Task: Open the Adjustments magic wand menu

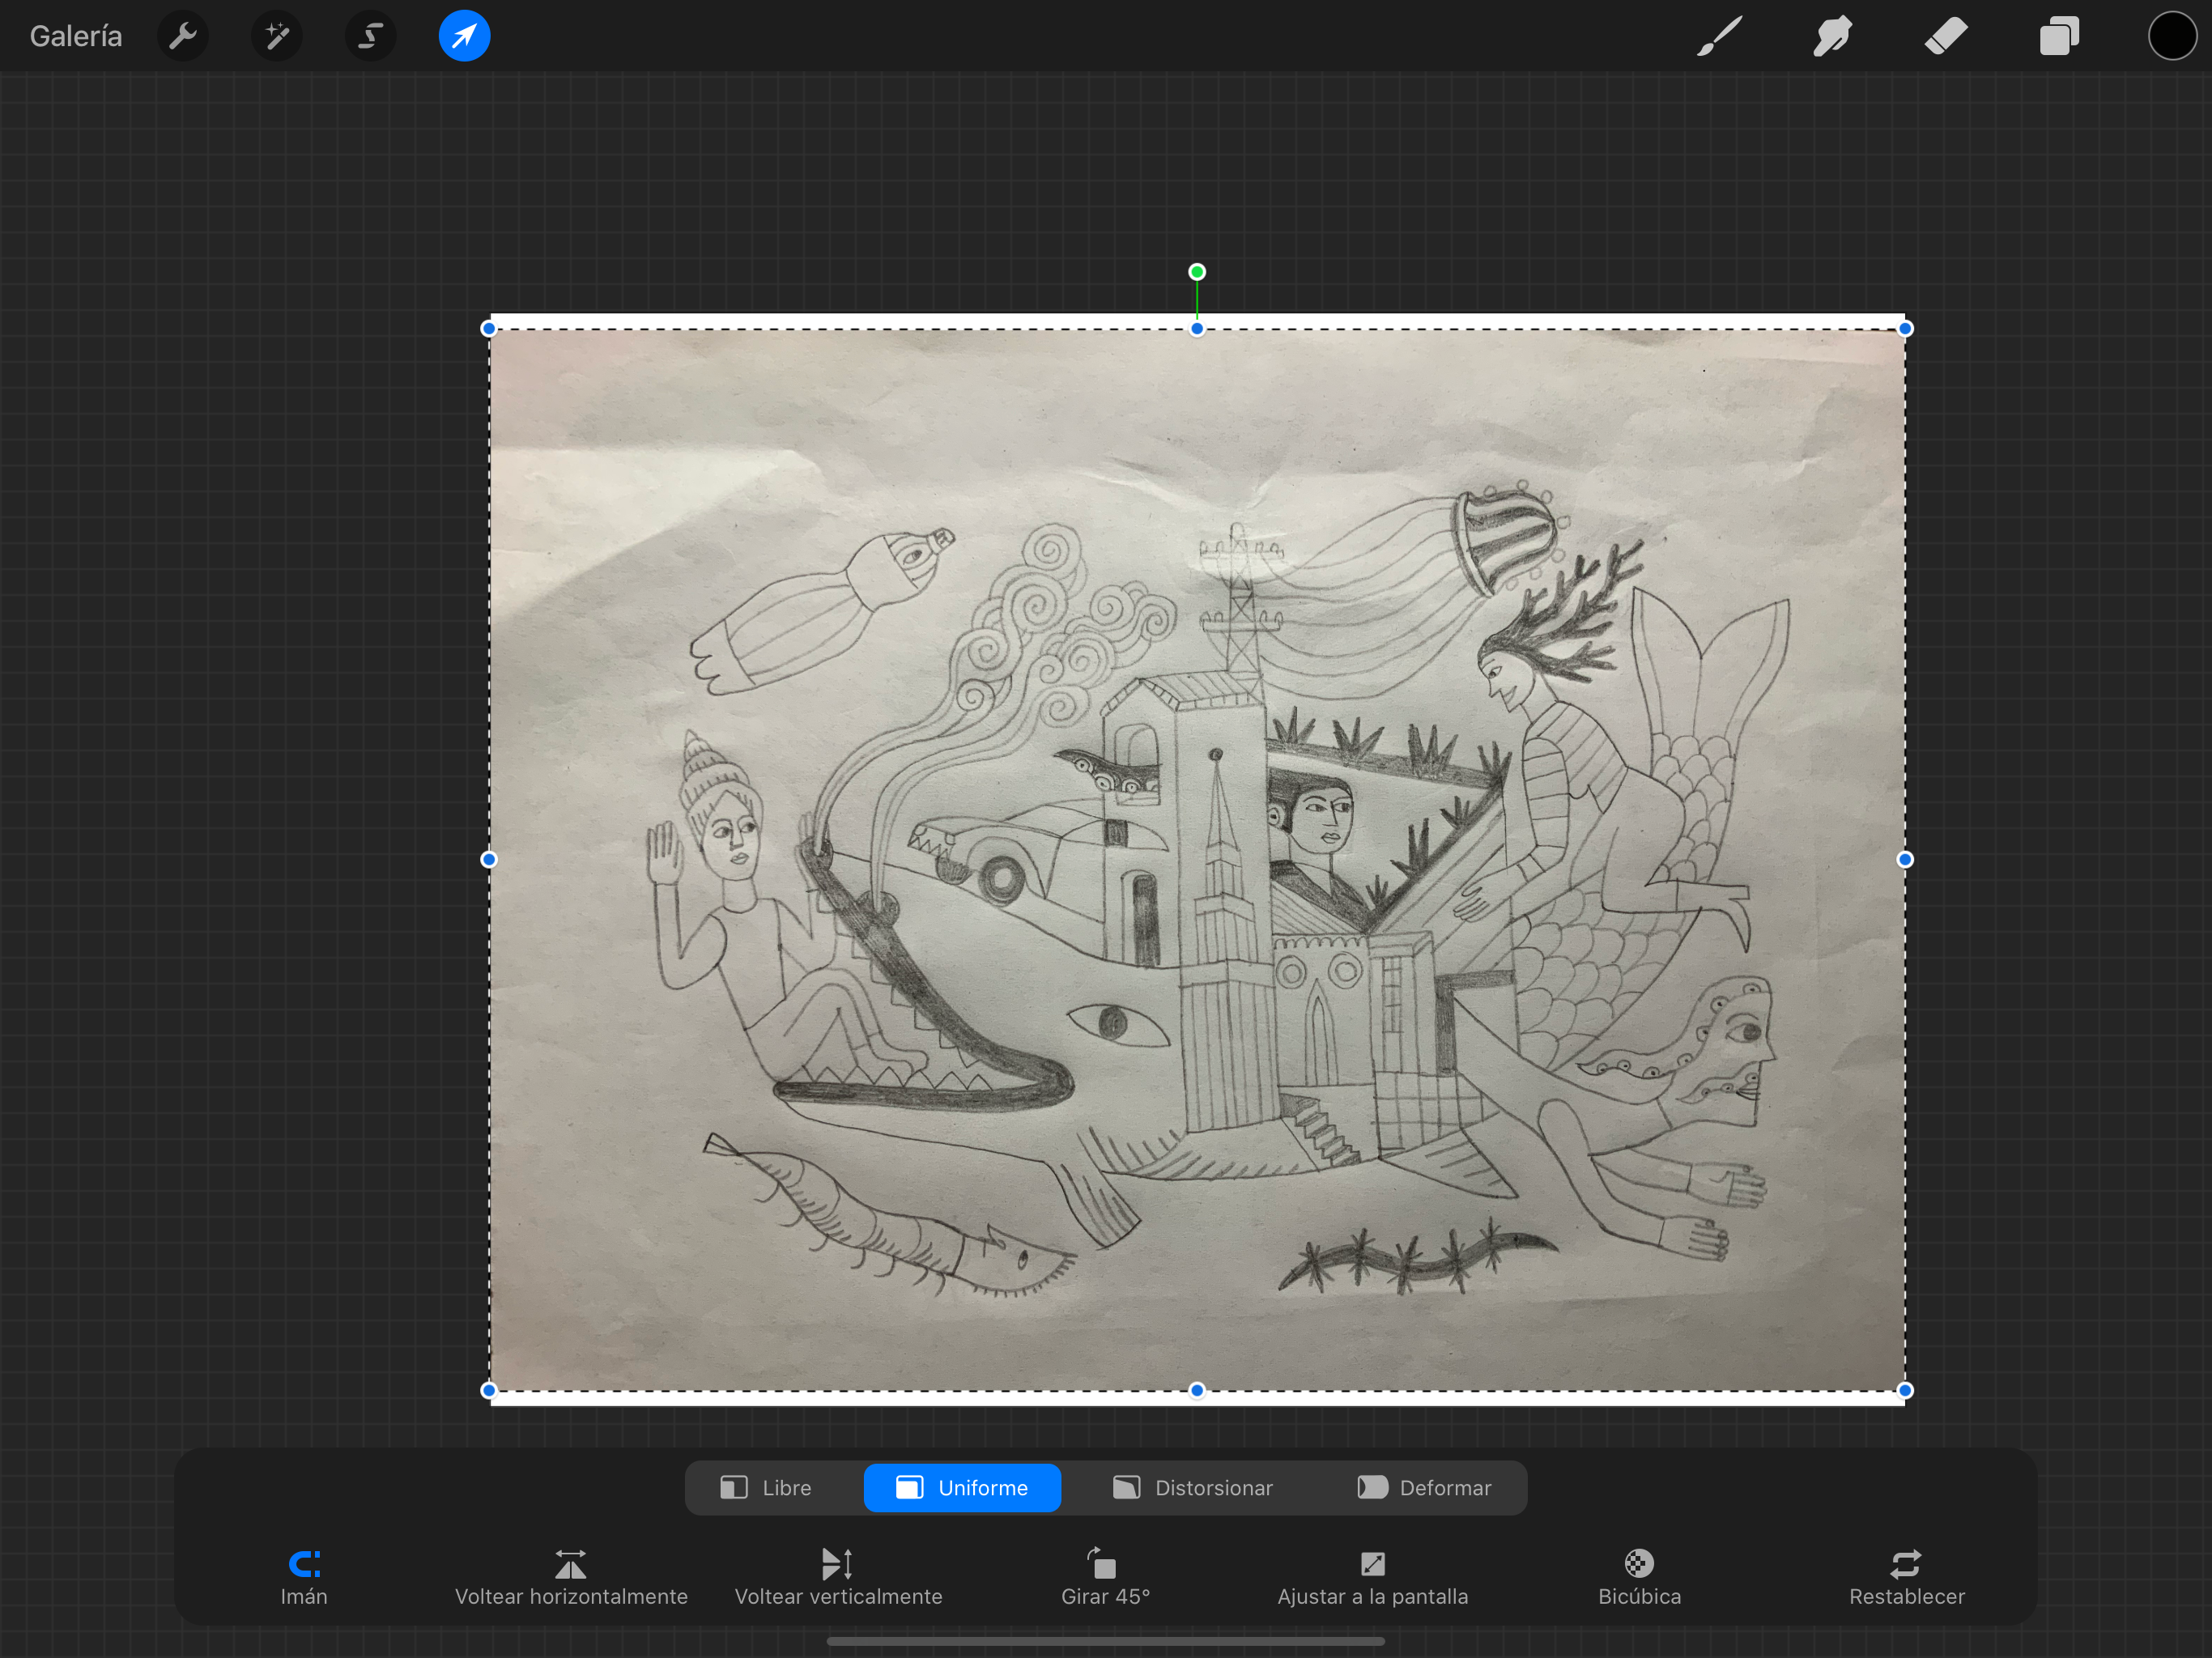Action: [277, 37]
